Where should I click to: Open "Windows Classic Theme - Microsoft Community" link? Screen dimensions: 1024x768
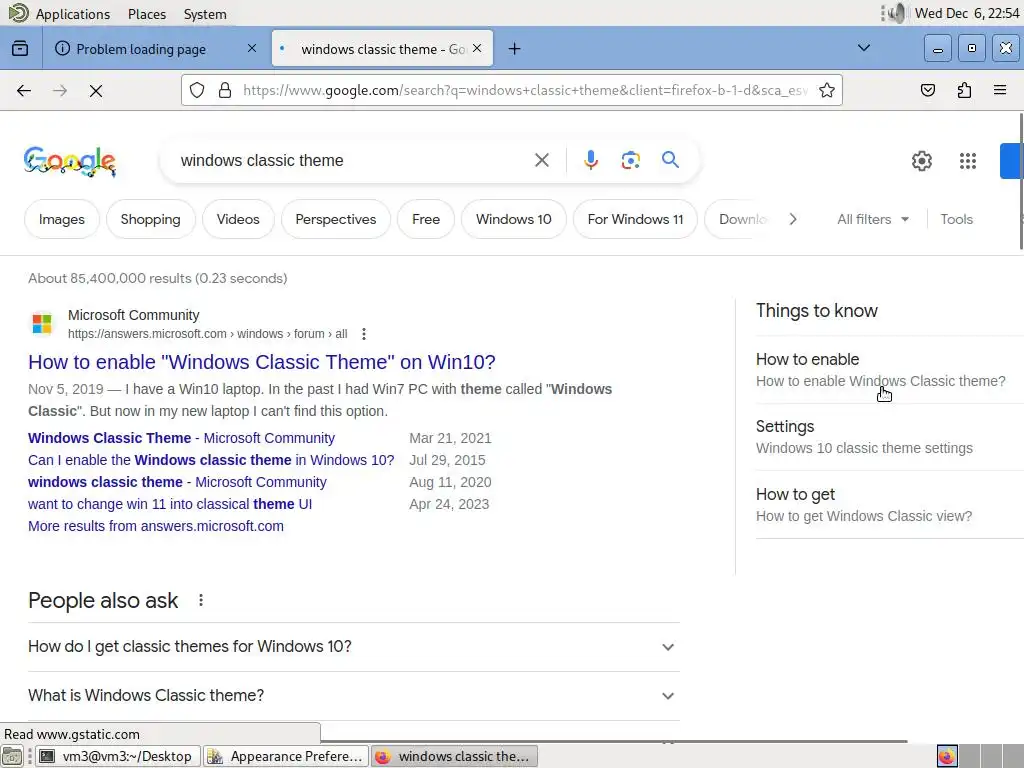tap(181, 438)
